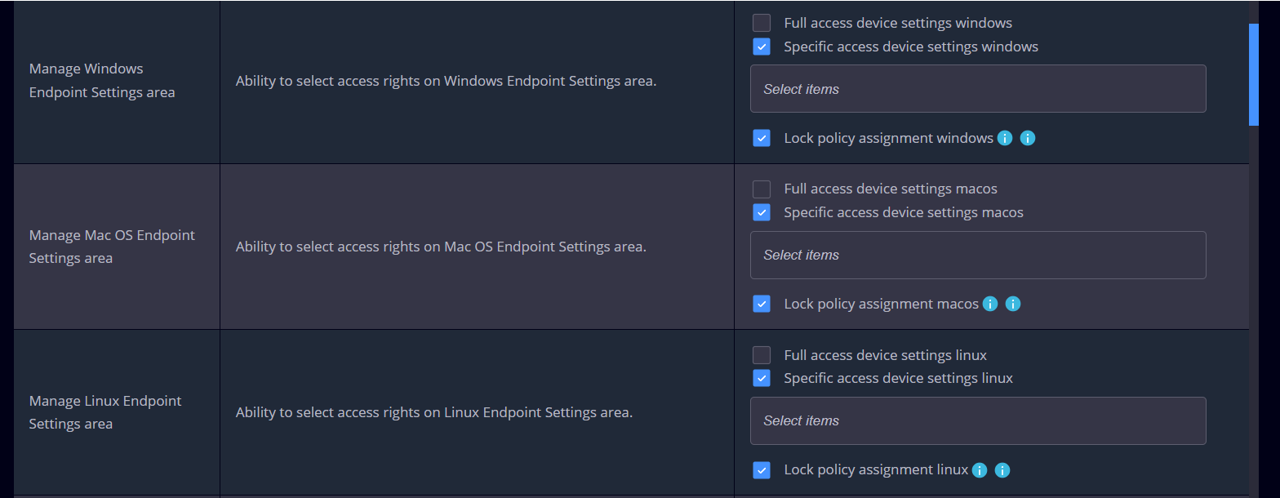Image resolution: width=1280 pixels, height=498 pixels.
Task: Toggle Lock policy assignment windows checkbox
Action: tap(762, 138)
